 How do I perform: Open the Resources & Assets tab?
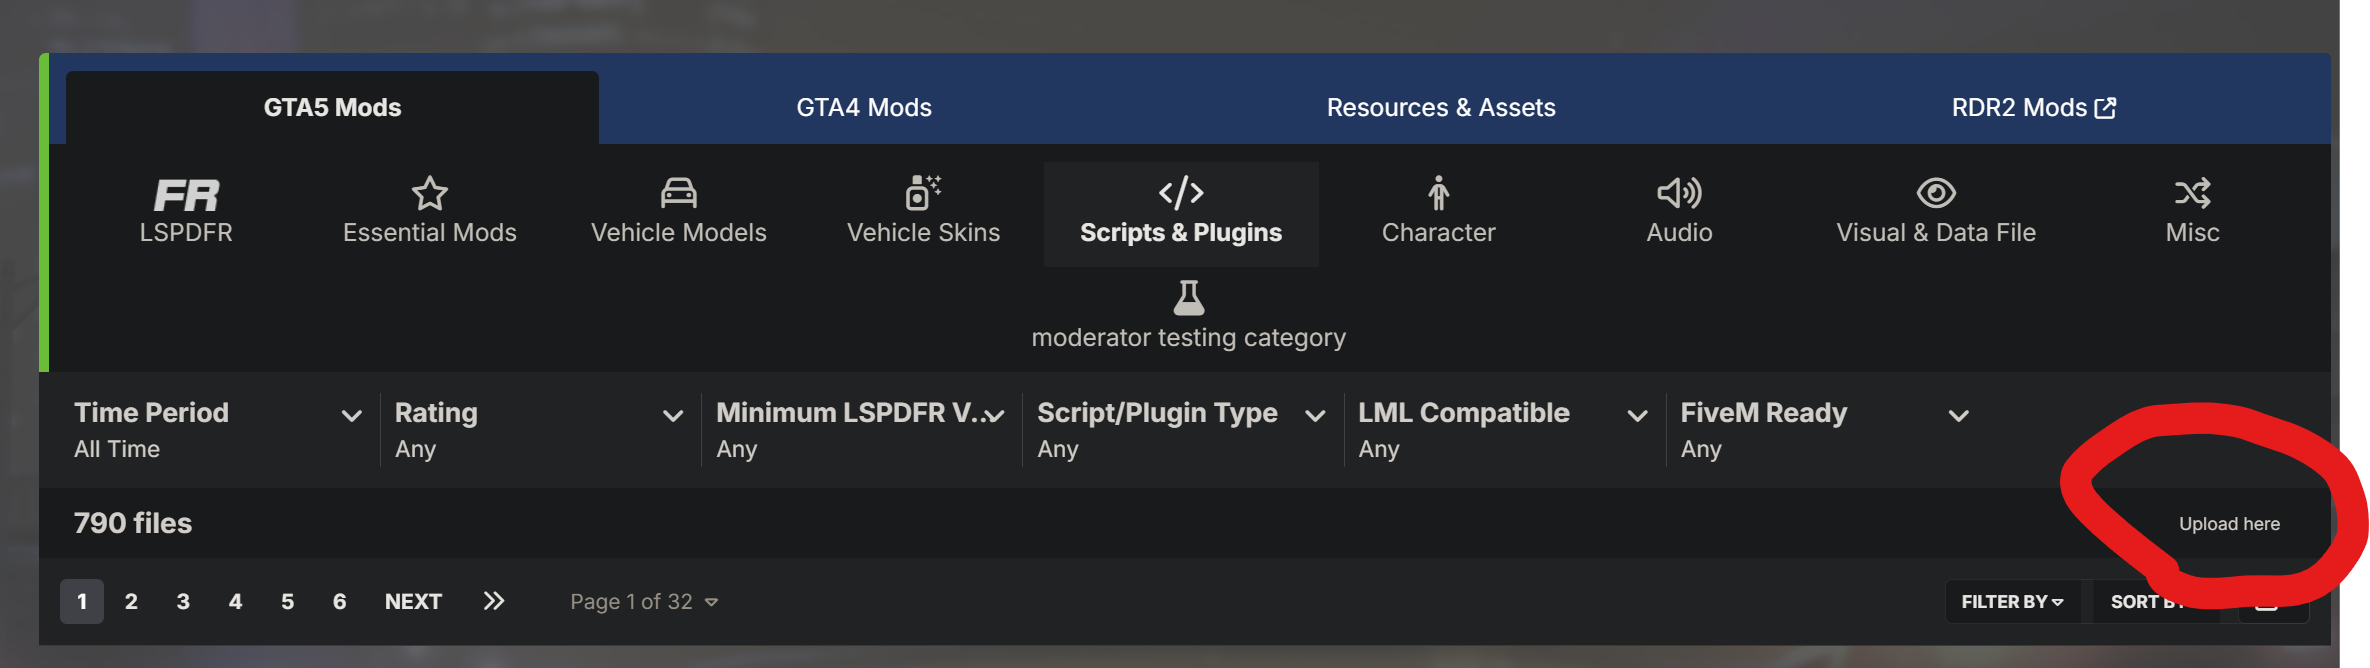(1441, 107)
